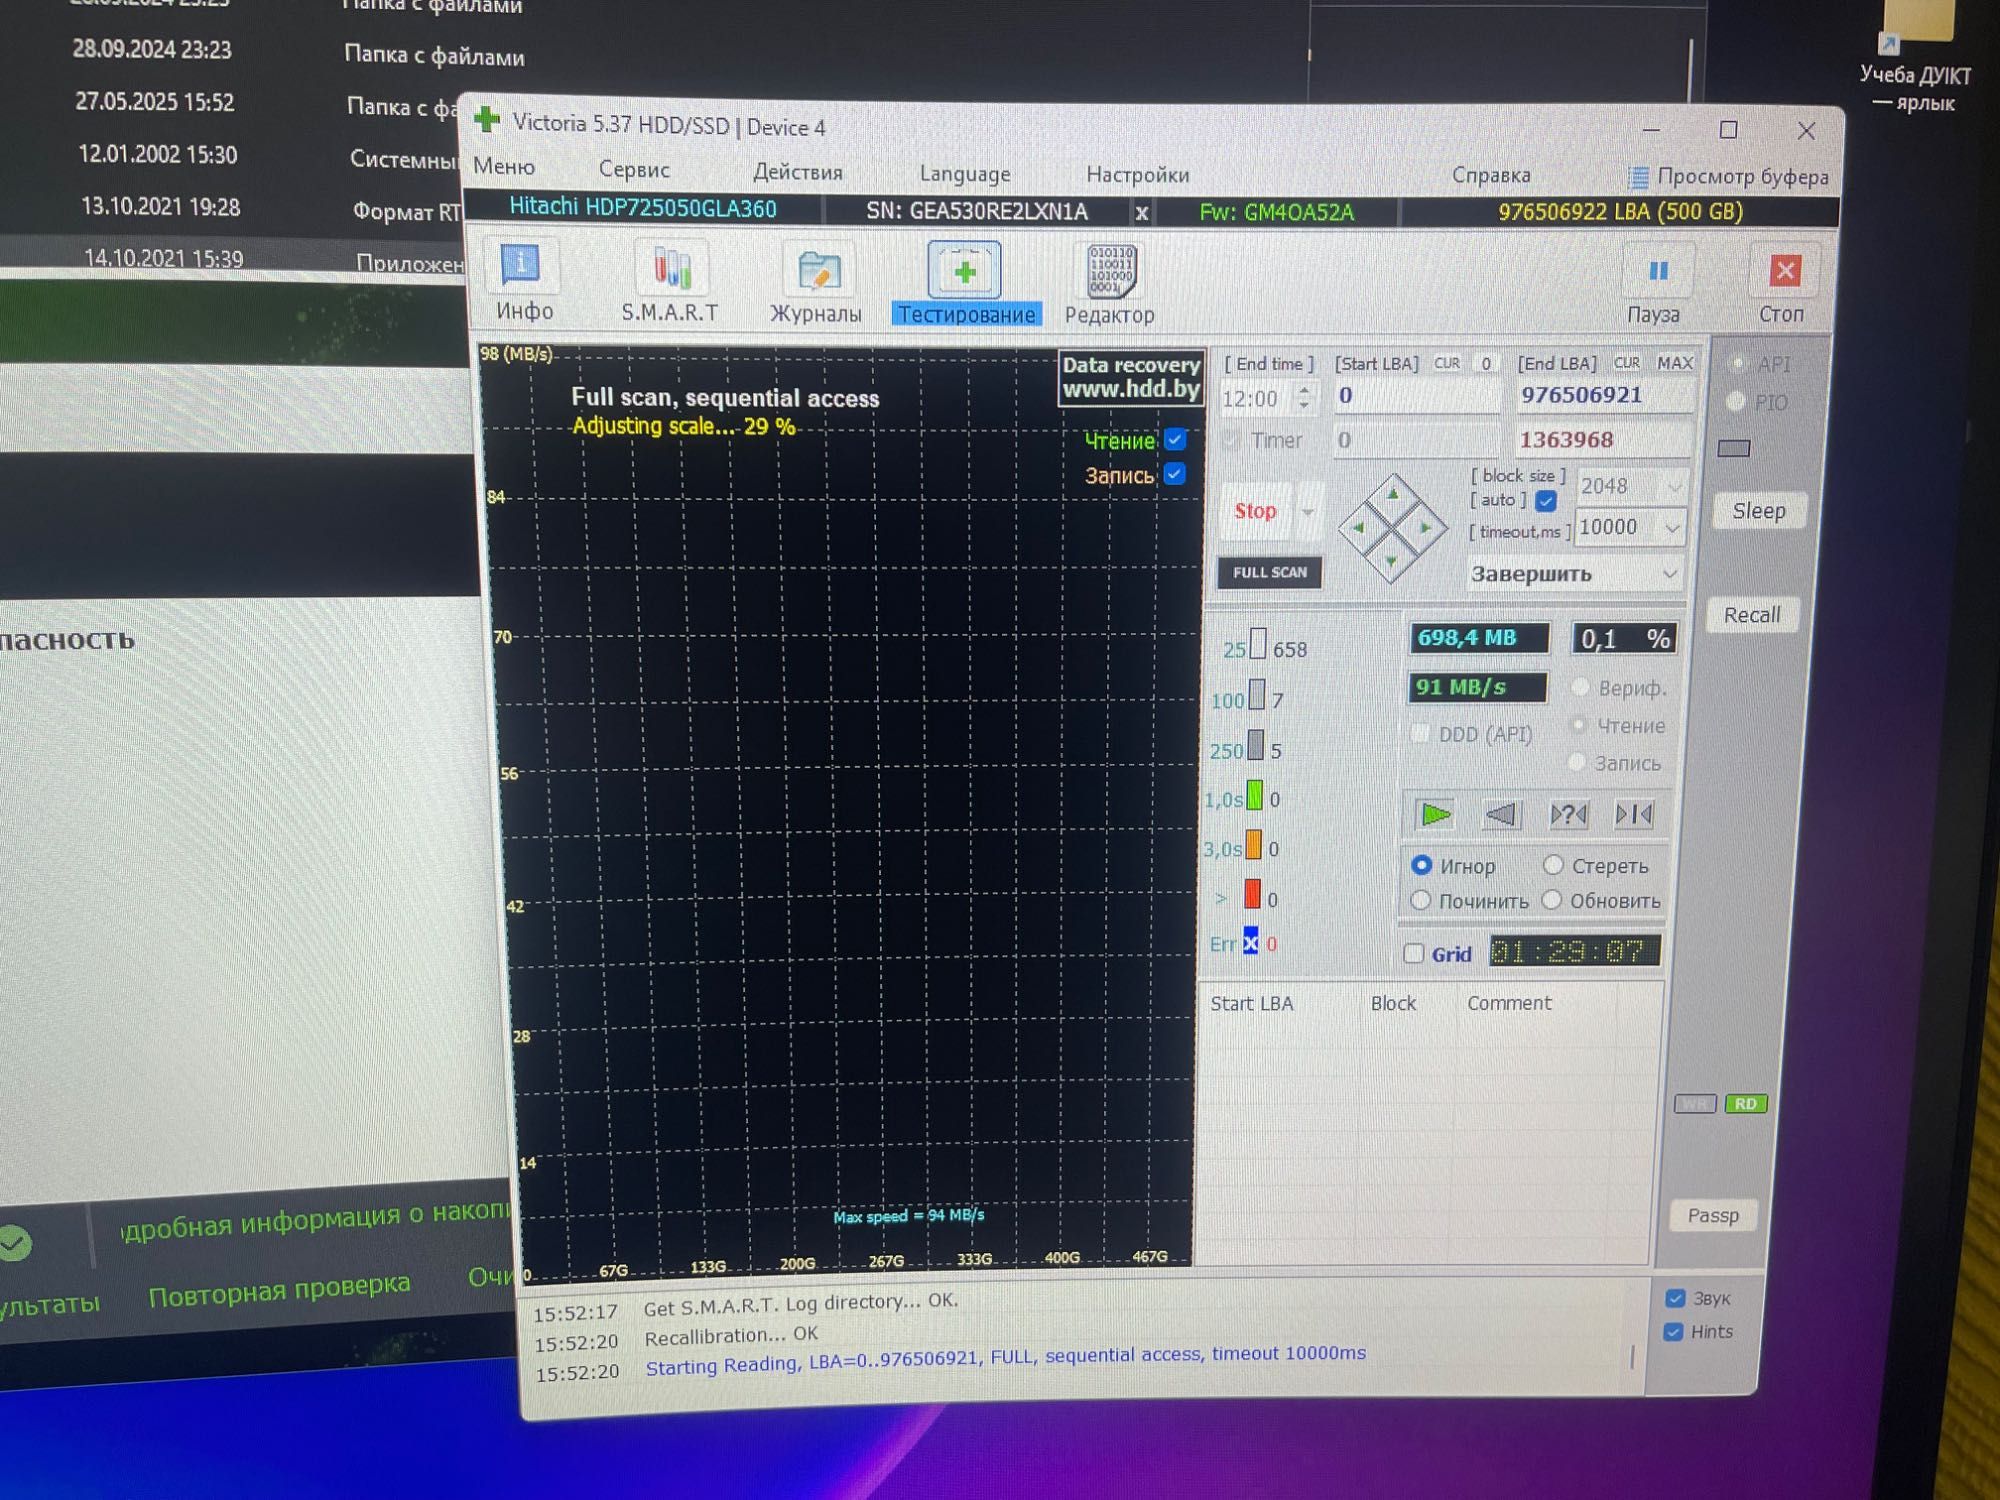
Task: Select the Обновить radio button
Action: point(1552,900)
